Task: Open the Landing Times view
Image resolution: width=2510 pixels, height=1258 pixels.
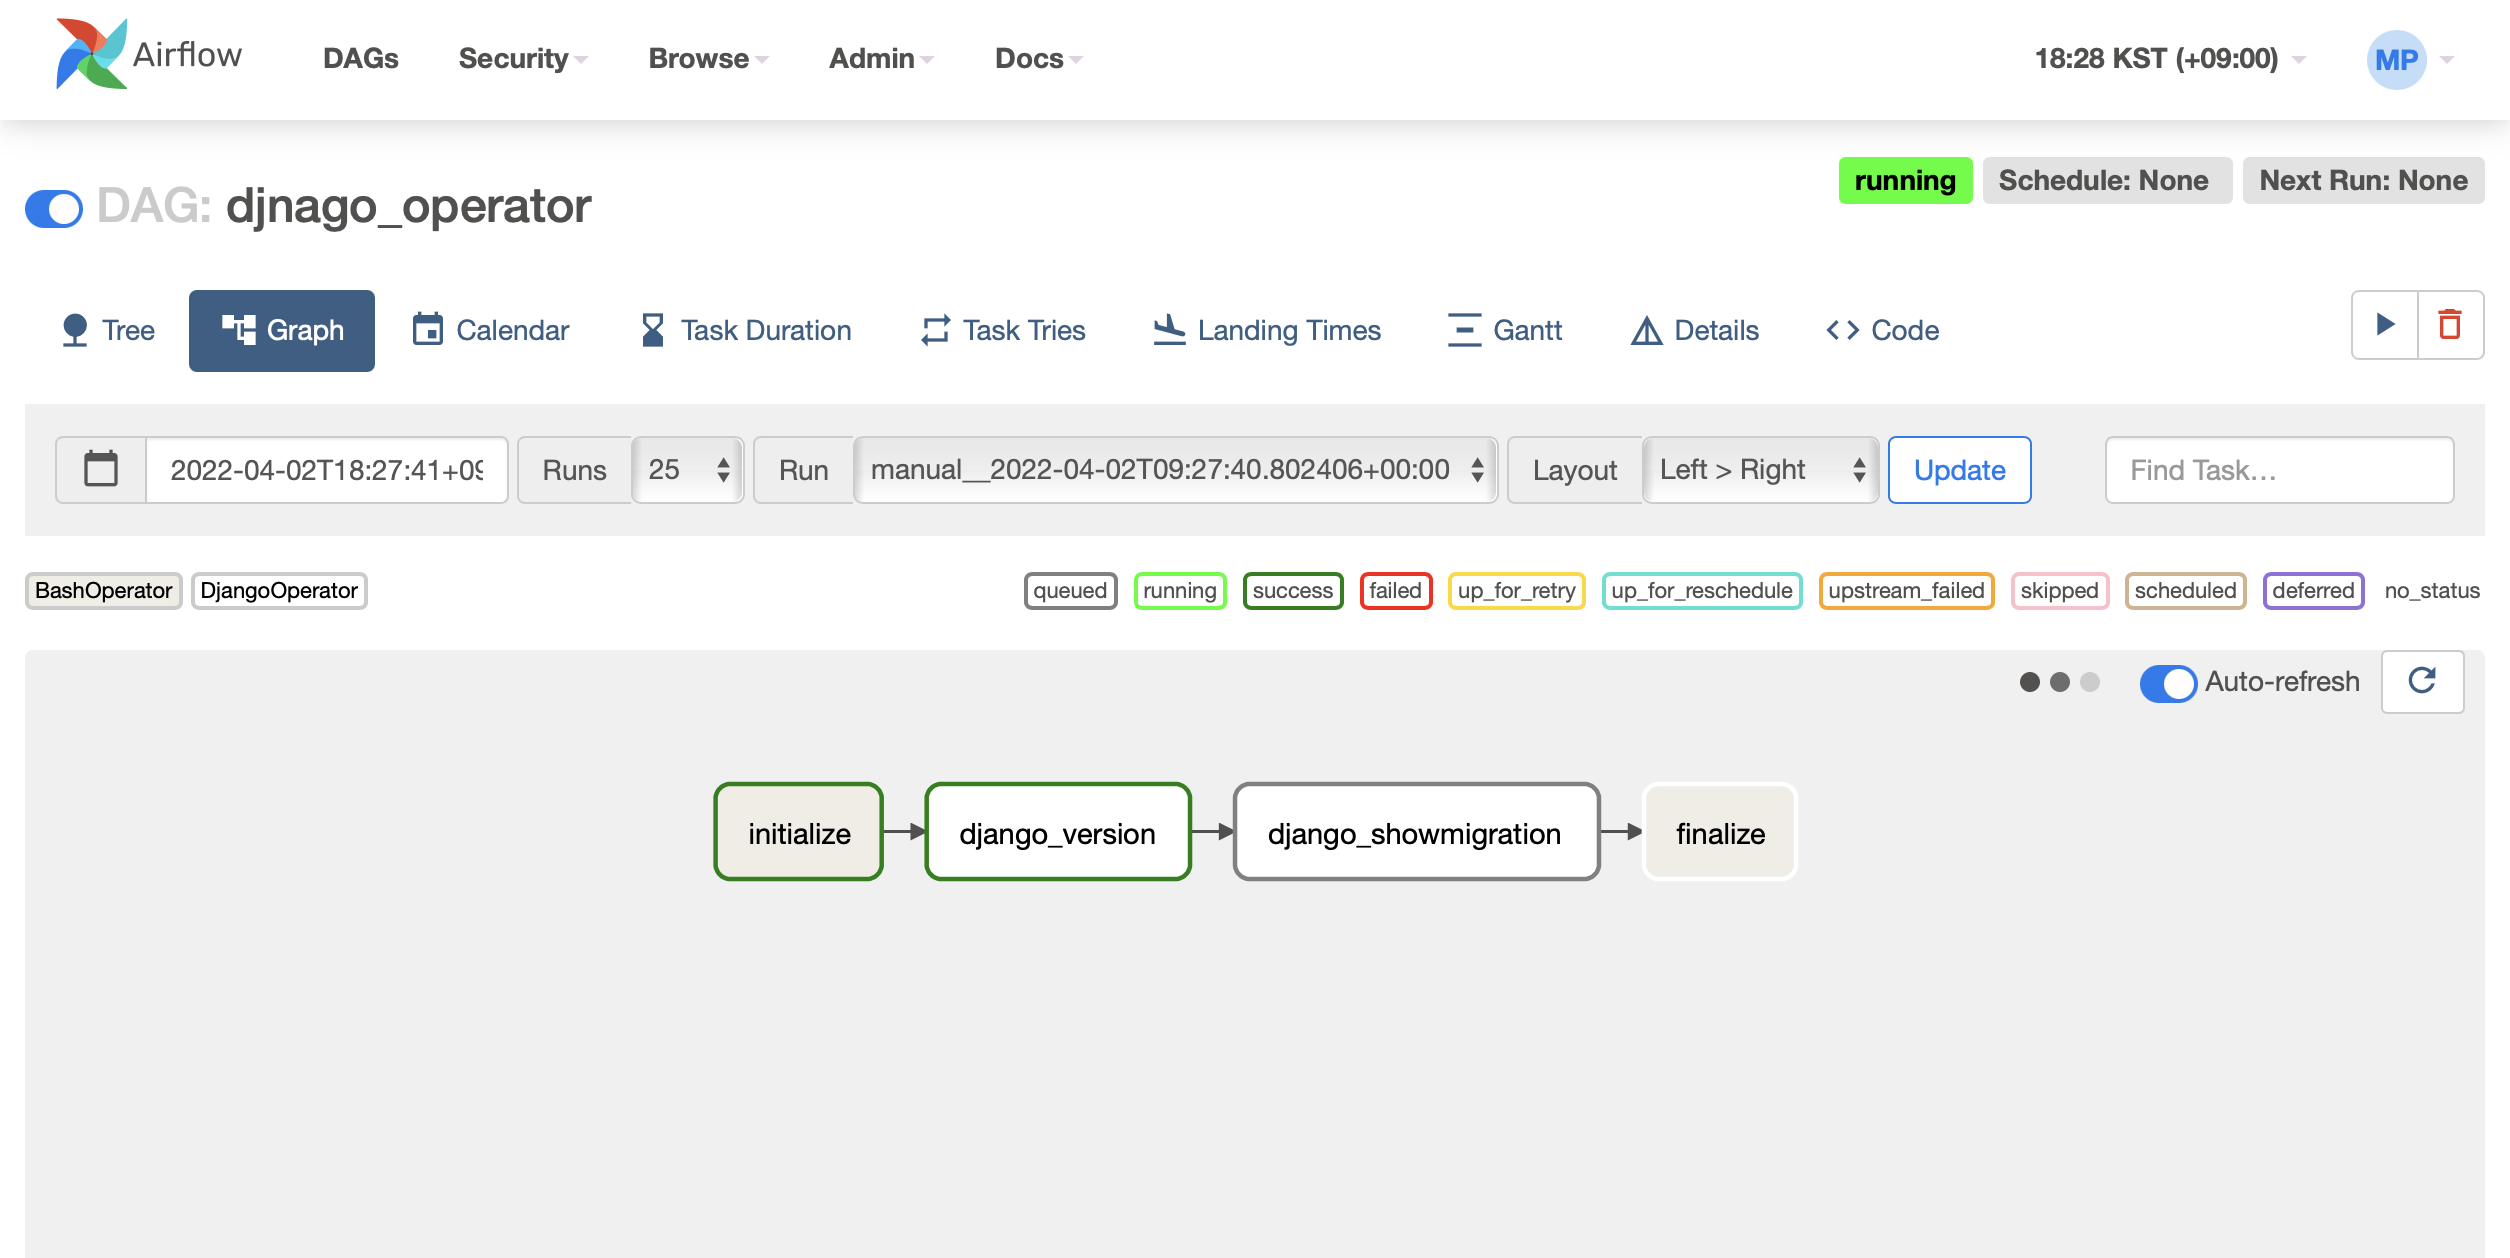Action: 1265,330
